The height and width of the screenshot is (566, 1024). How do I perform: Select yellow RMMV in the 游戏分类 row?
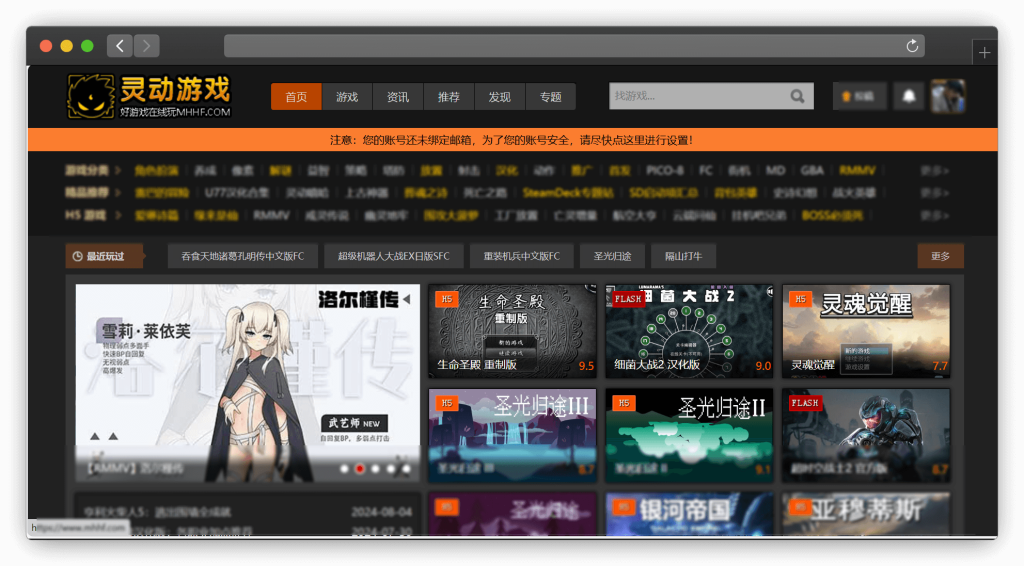click(x=857, y=170)
